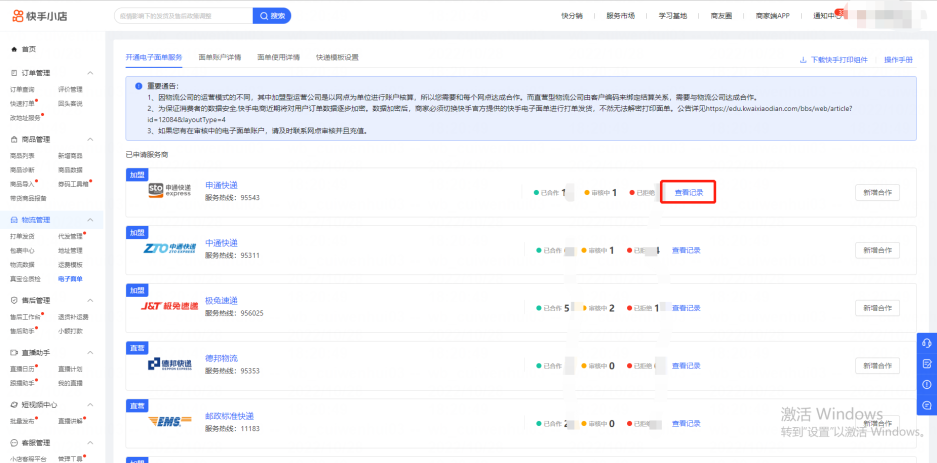Collapse the 商品管理 sidebar section
Viewport: 937px width, 463px height.
coord(91,139)
